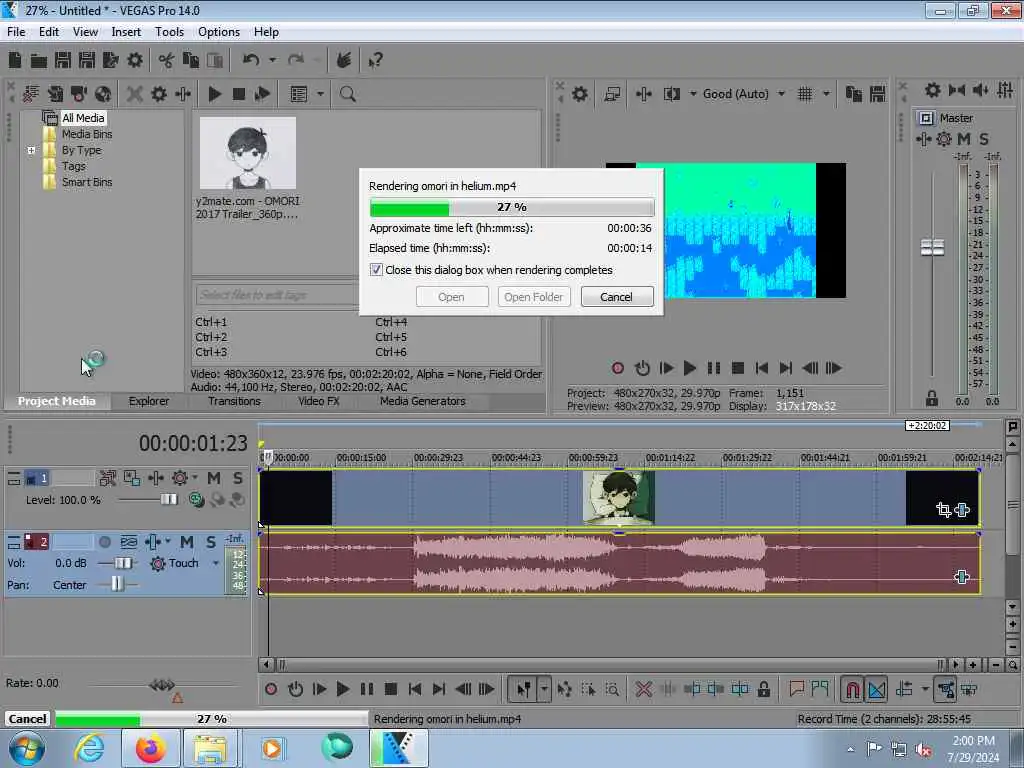This screenshot has height=768, width=1024.
Task: Click the Preview on External Monitor icon
Action: tap(612, 94)
